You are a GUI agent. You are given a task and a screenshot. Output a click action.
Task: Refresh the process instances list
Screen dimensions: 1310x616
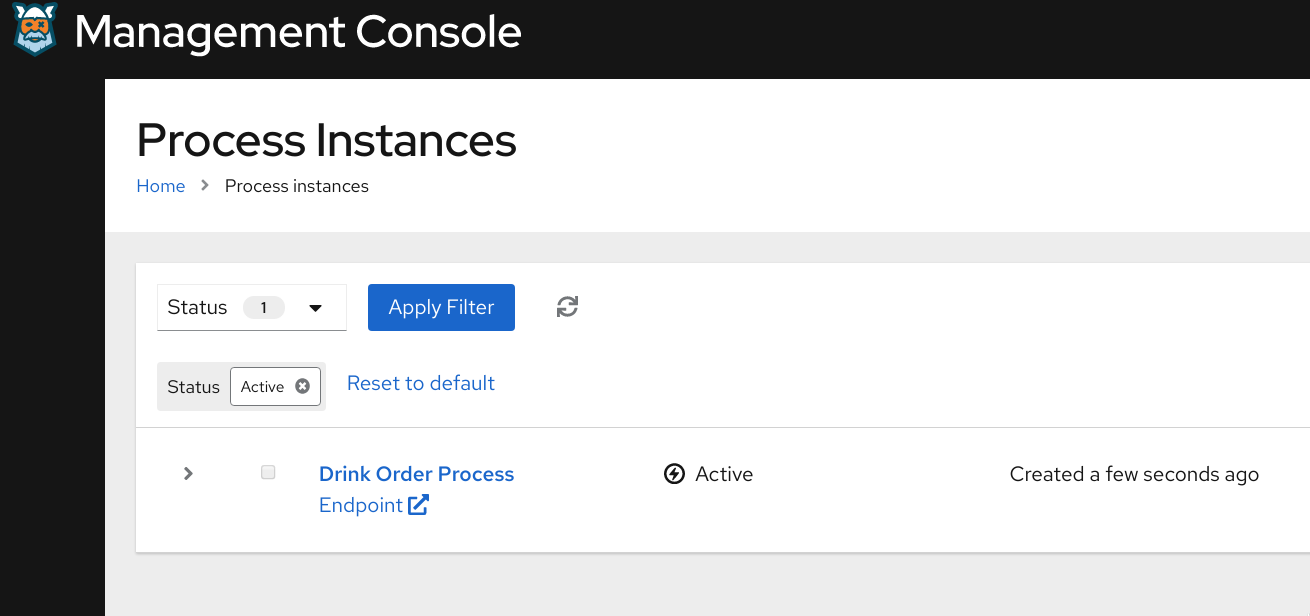(x=567, y=306)
